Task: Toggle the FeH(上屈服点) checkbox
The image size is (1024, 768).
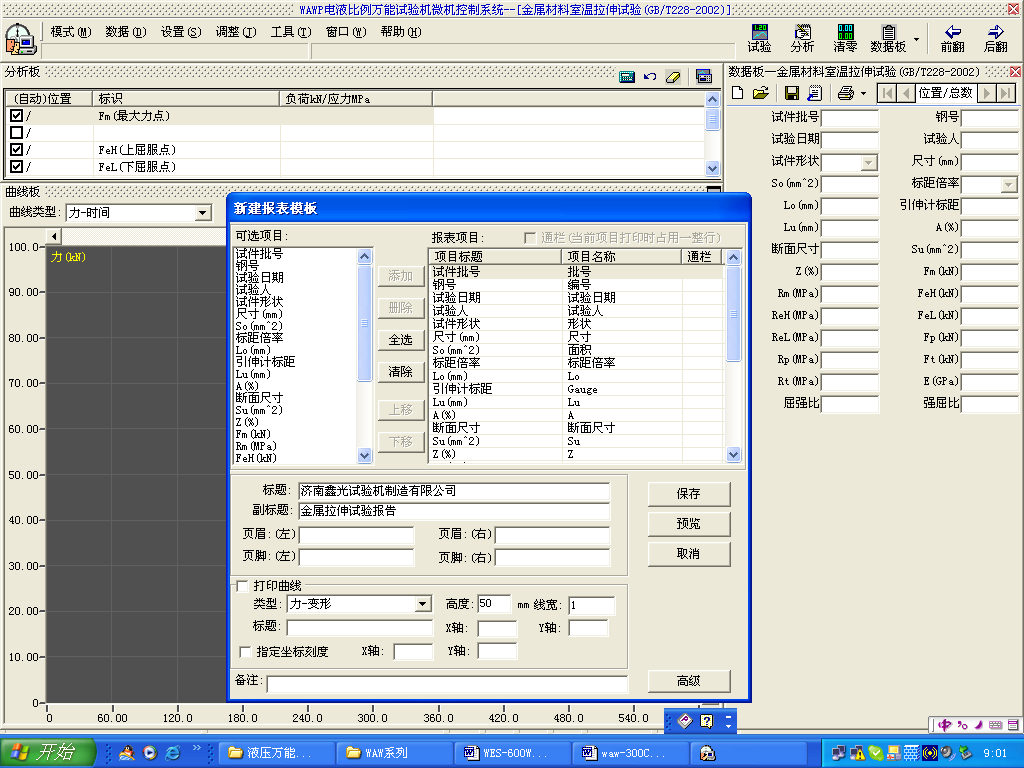Action: 16,150
